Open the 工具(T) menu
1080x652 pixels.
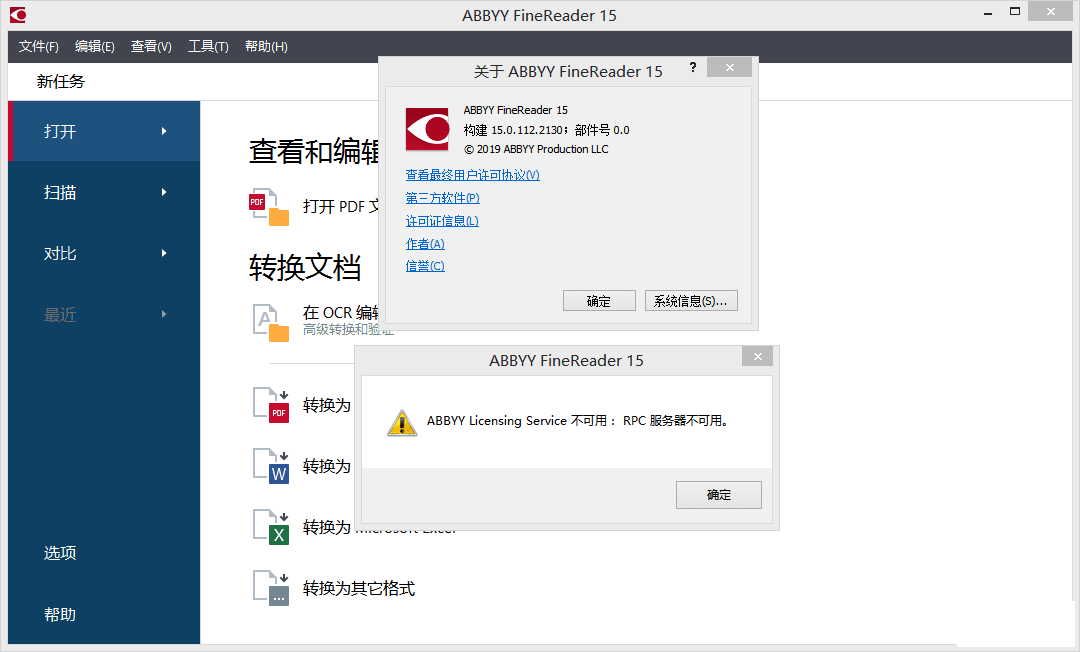click(208, 46)
